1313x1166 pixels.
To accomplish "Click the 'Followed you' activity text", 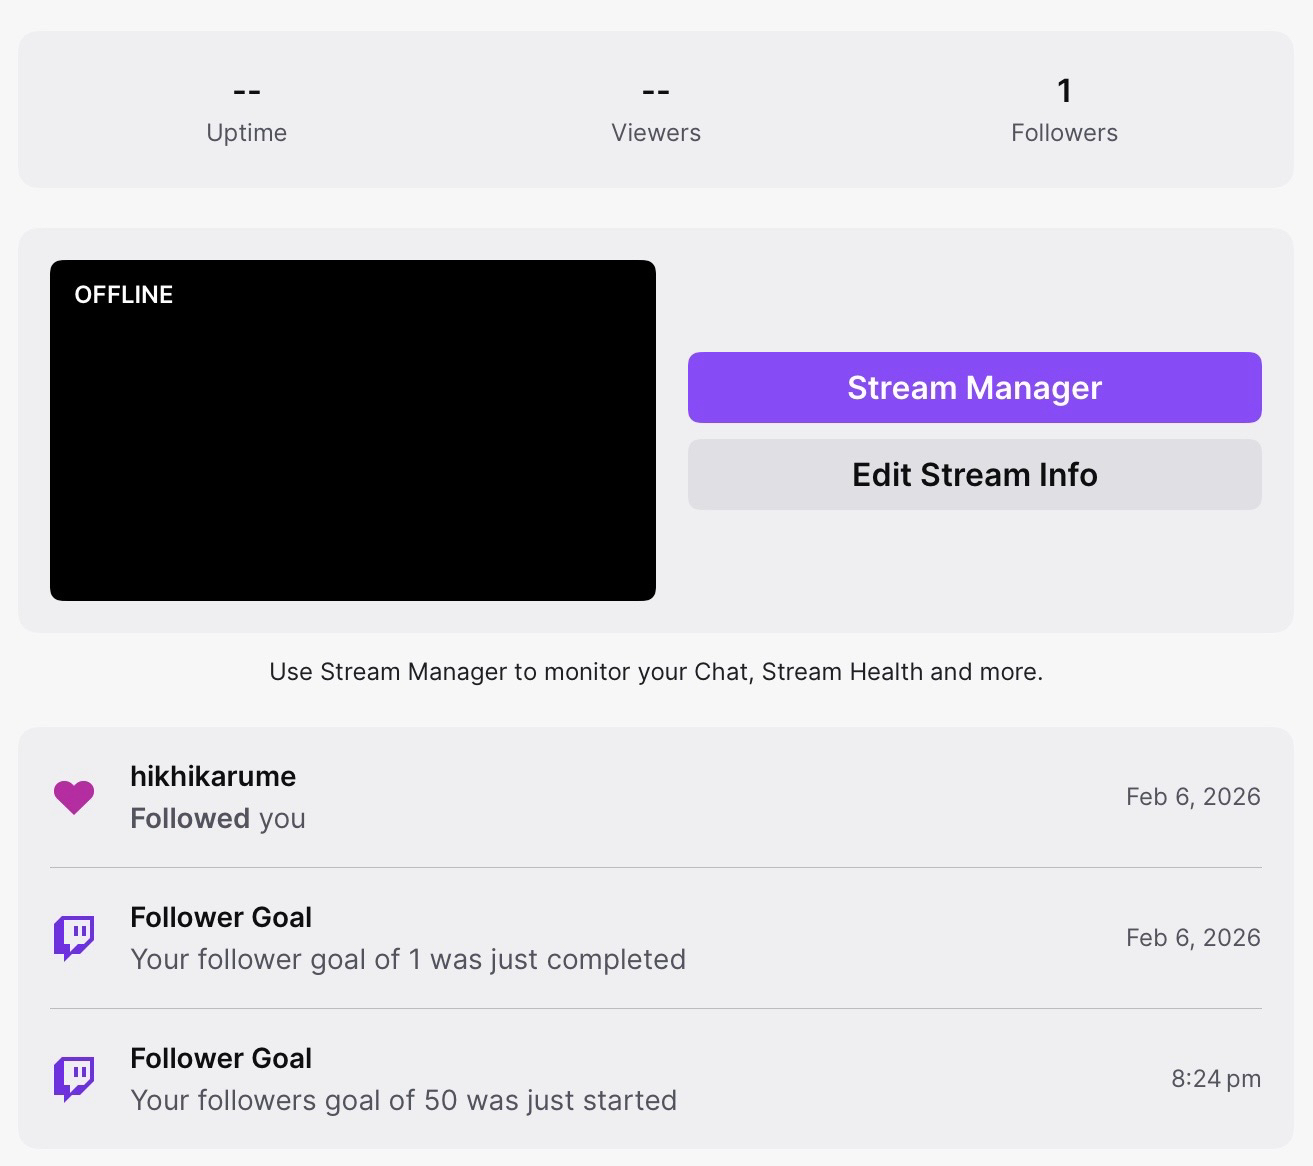I will (218, 818).
